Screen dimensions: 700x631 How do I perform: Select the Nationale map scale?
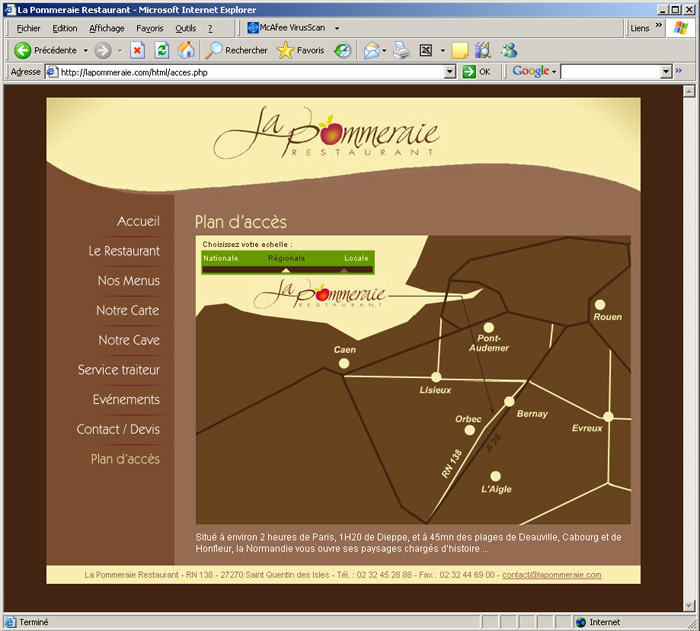point(220,258)
